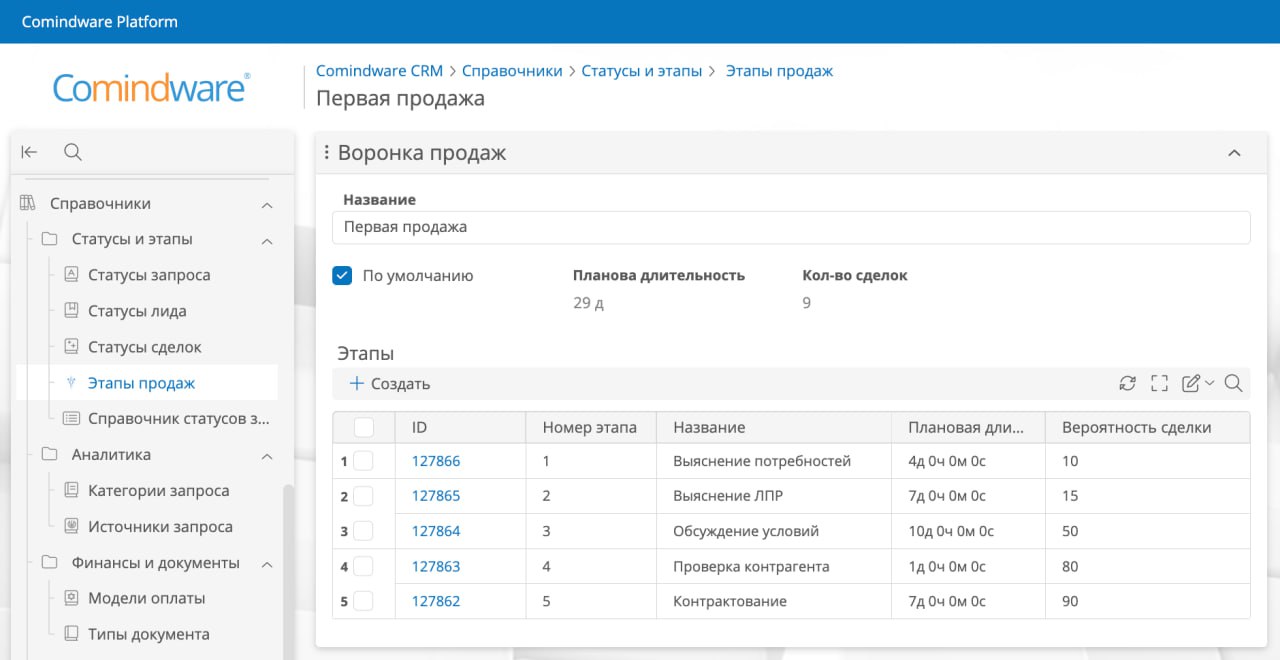The height and width of the screenshot is (660, 1280).
Task: Open Статусы запроса in sidebar
Action: (149, 275)
